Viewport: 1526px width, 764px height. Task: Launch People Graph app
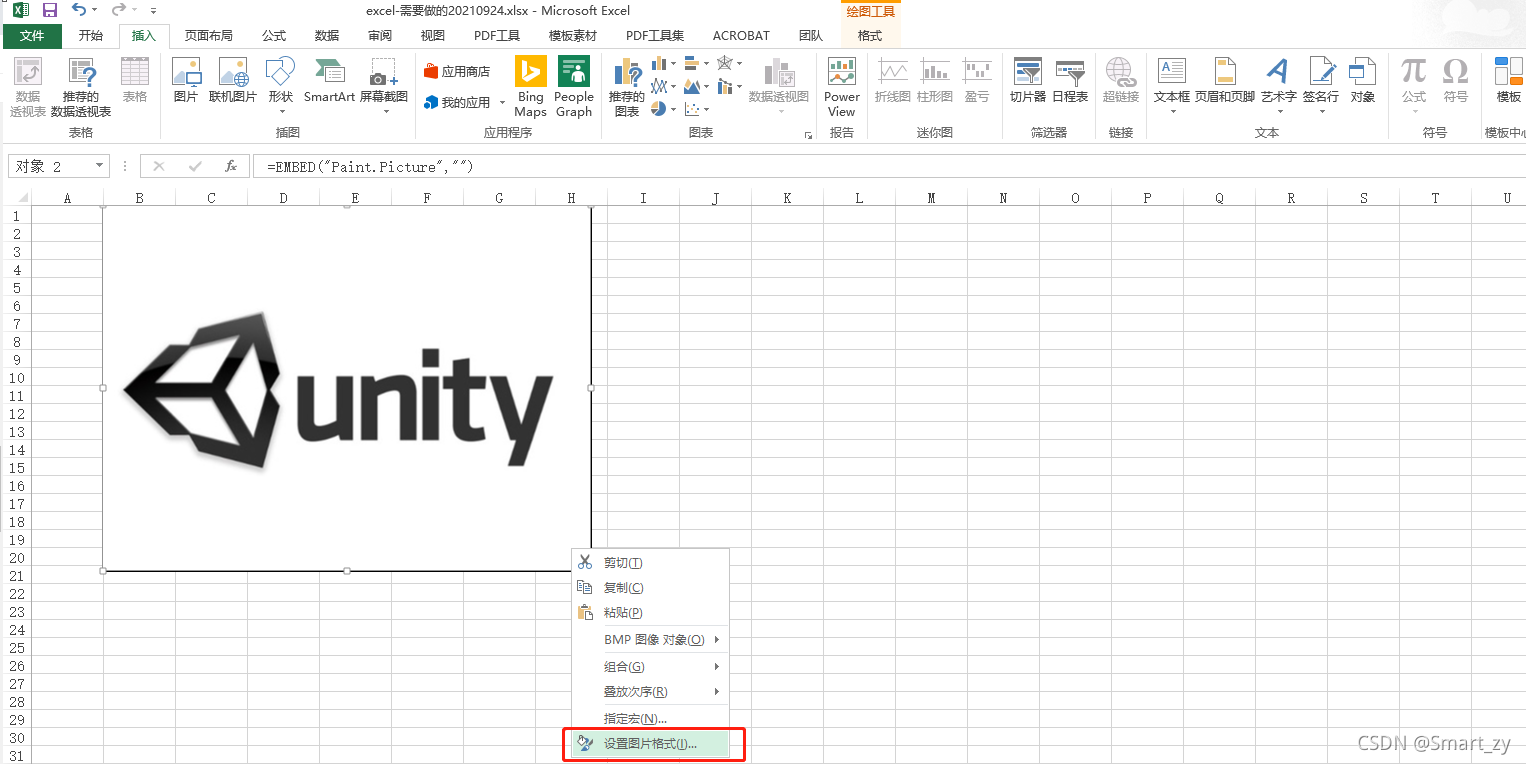(574, 87)
